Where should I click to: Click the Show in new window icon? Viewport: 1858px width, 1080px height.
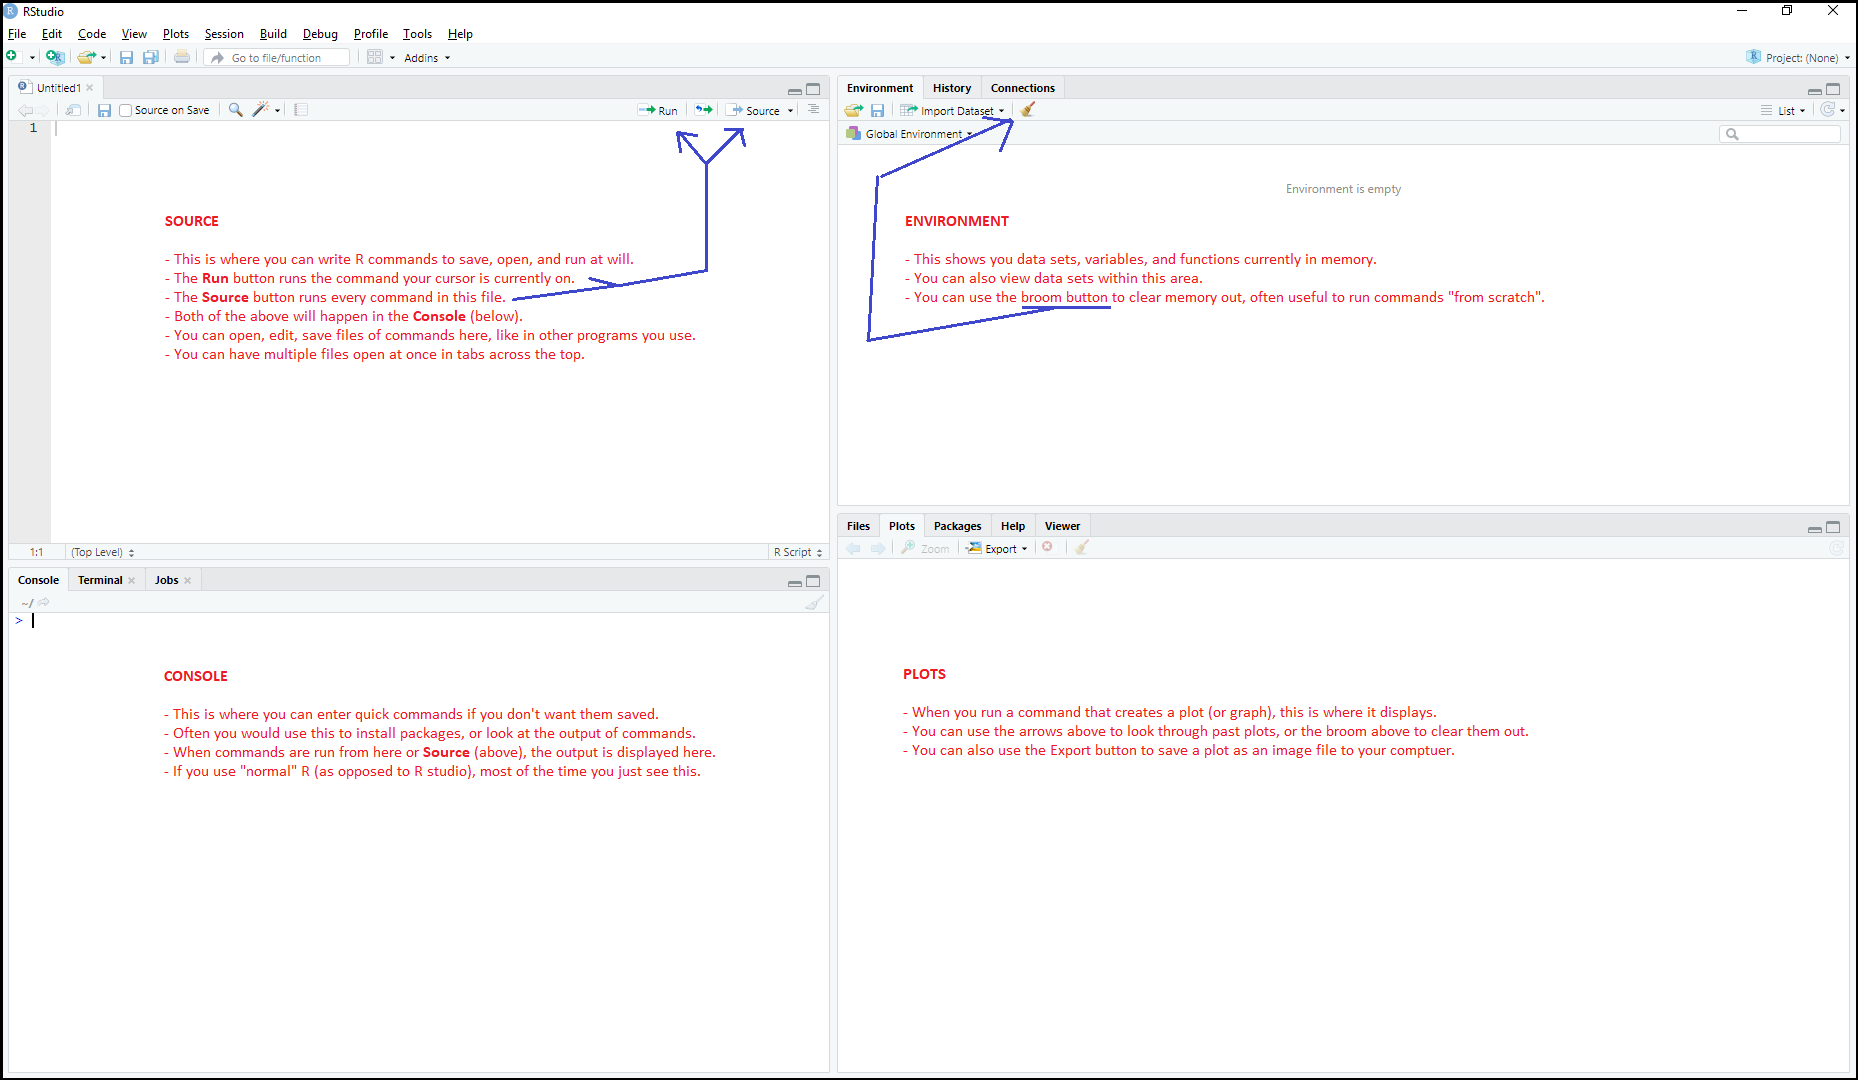click(x=74, y=110)
